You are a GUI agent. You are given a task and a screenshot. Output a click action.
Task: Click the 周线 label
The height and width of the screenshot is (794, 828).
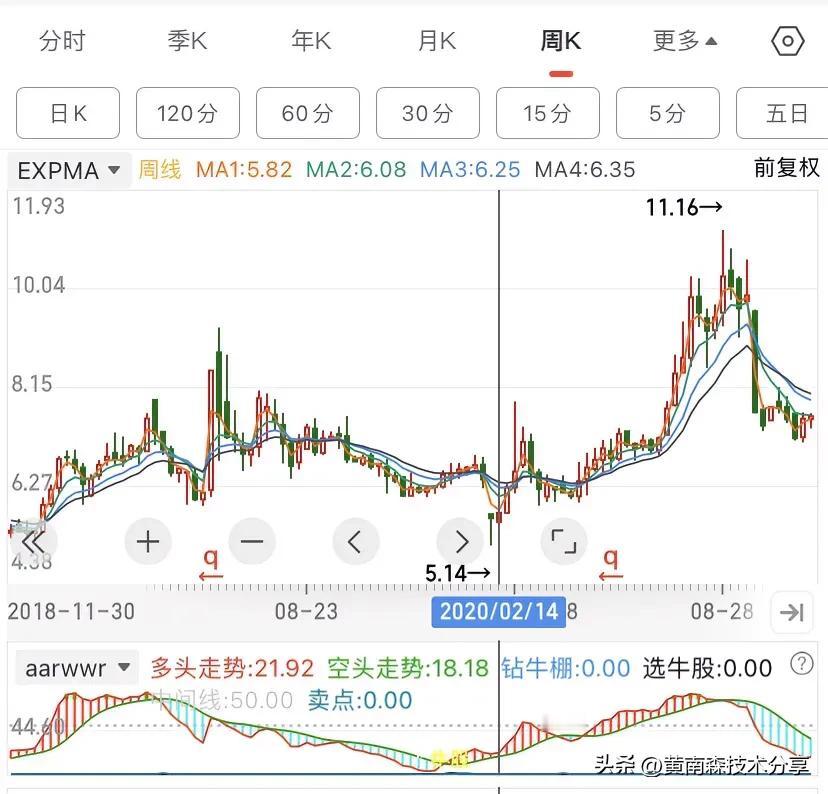pos(159,170)
